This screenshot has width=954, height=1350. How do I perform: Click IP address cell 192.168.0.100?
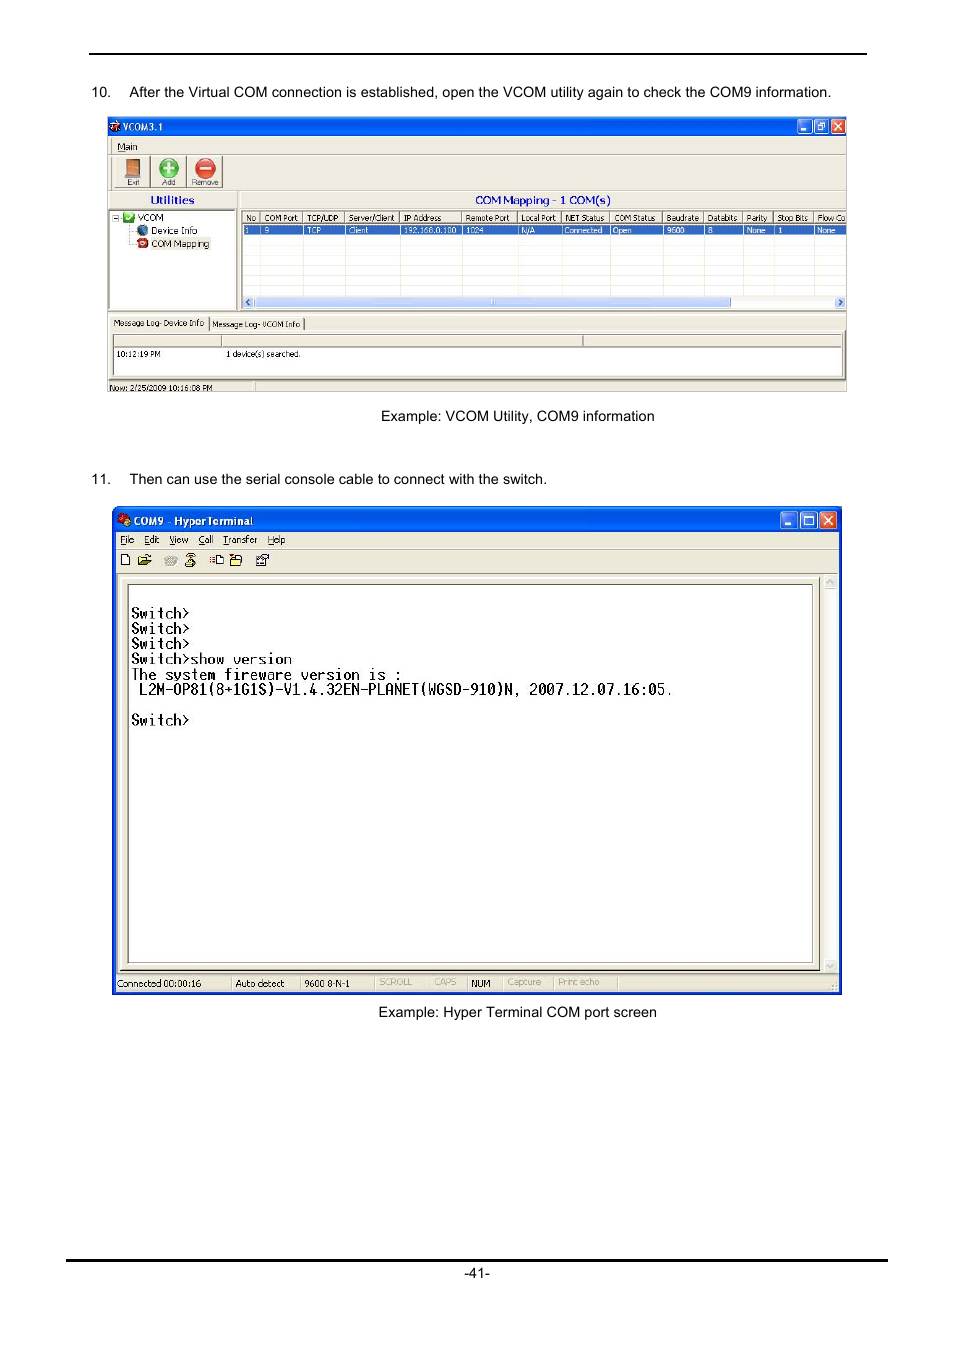coord(431,230)
